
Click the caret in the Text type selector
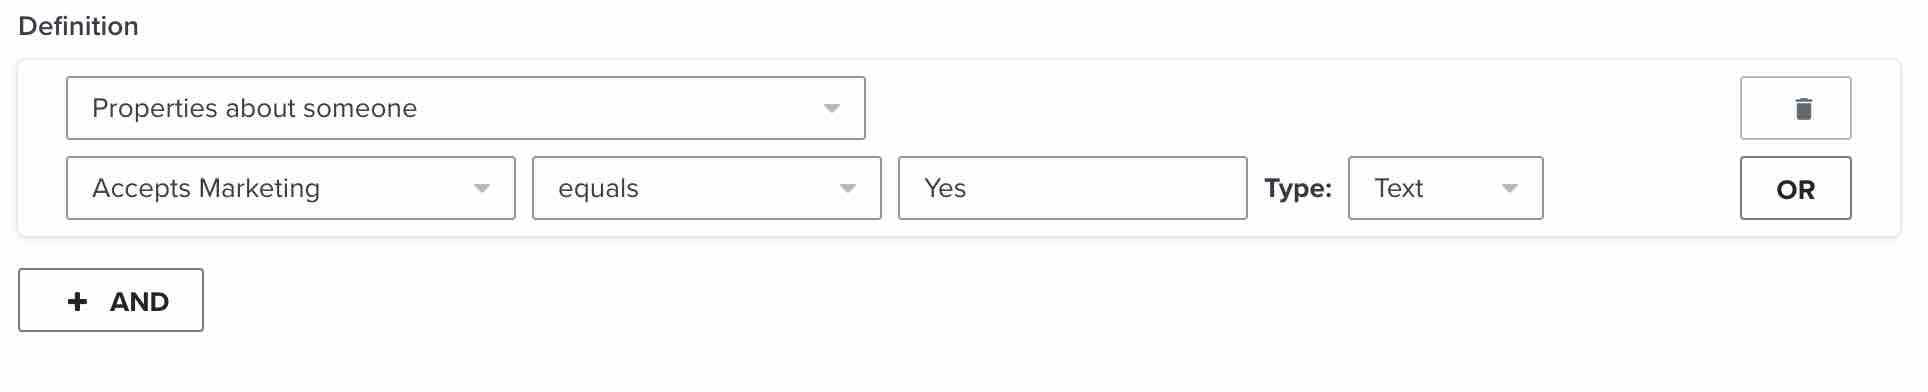click(1509, 188)
